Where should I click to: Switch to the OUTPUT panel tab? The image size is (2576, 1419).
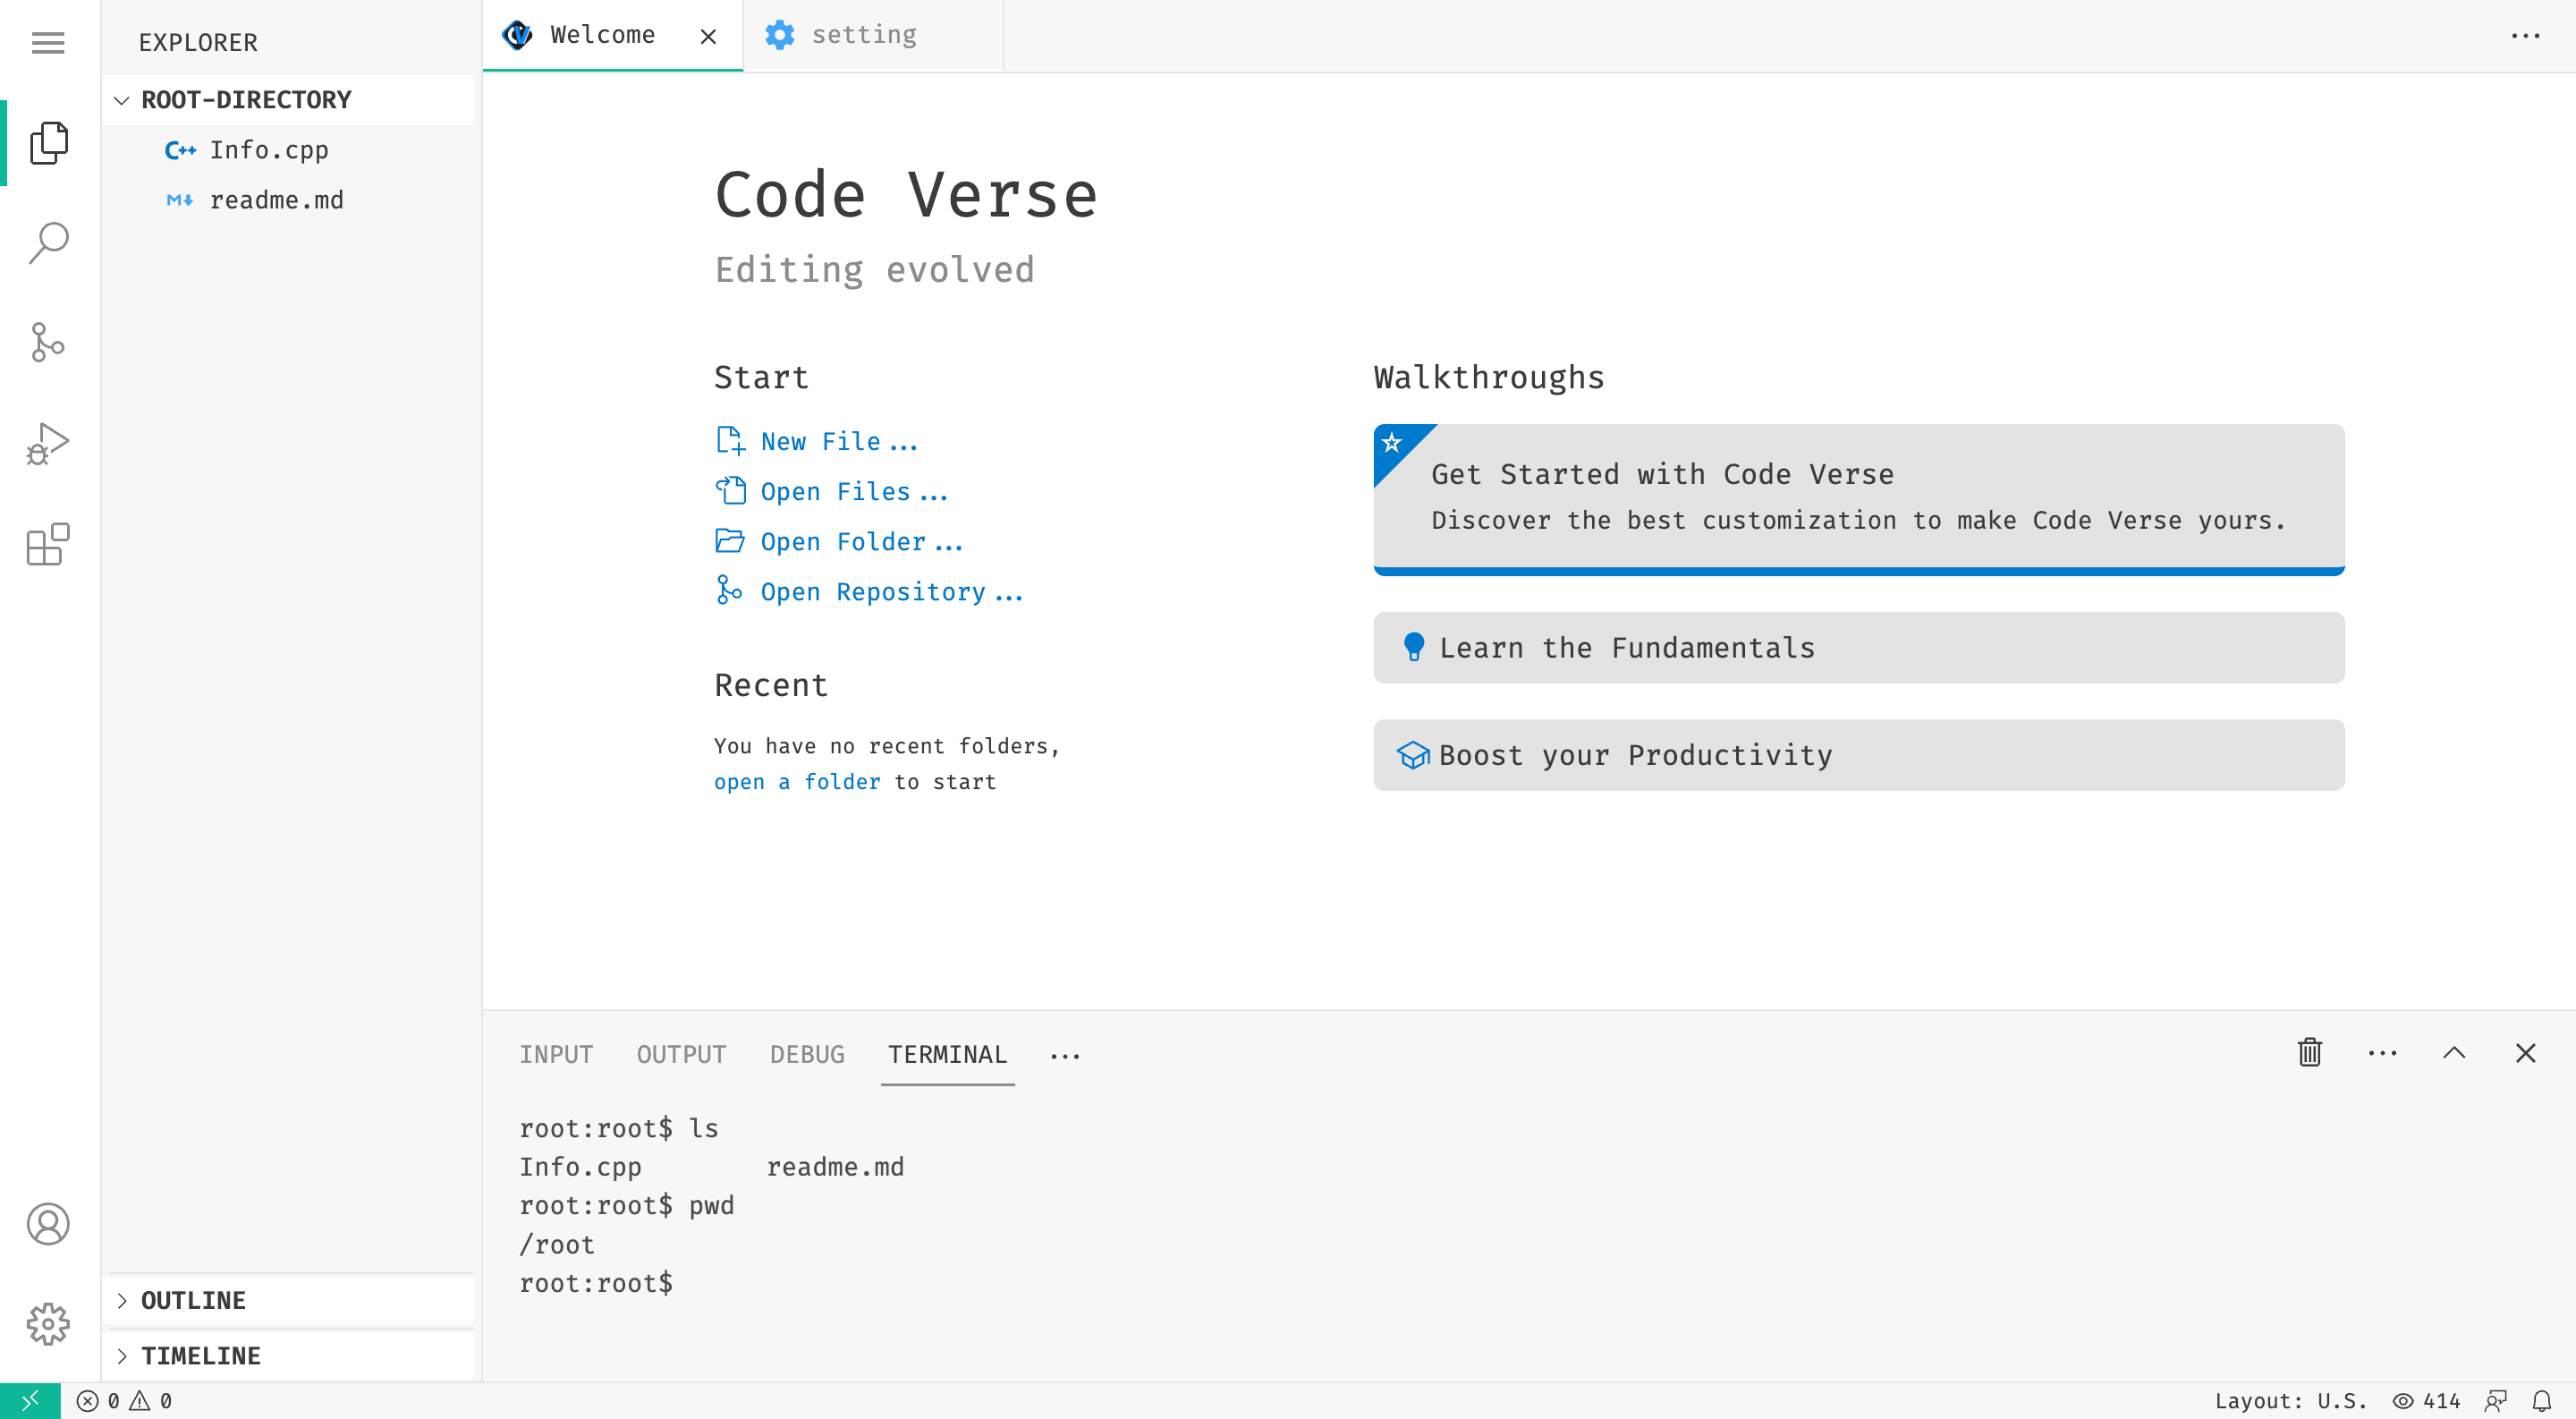tap(681, 1055)
